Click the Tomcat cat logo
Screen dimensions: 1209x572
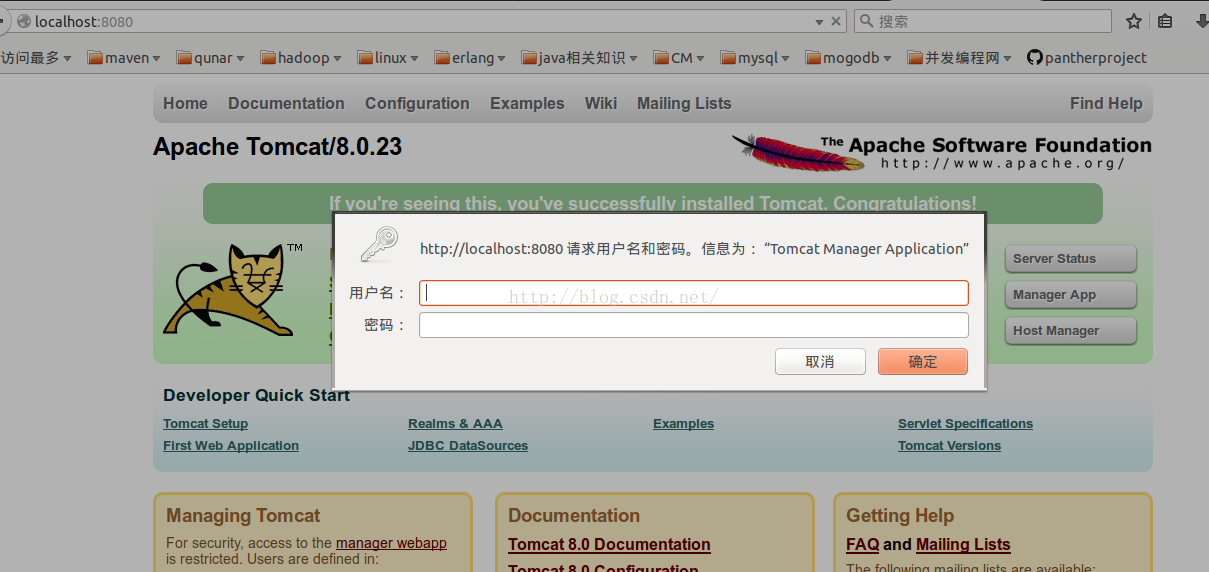click(x=234, y=289)
